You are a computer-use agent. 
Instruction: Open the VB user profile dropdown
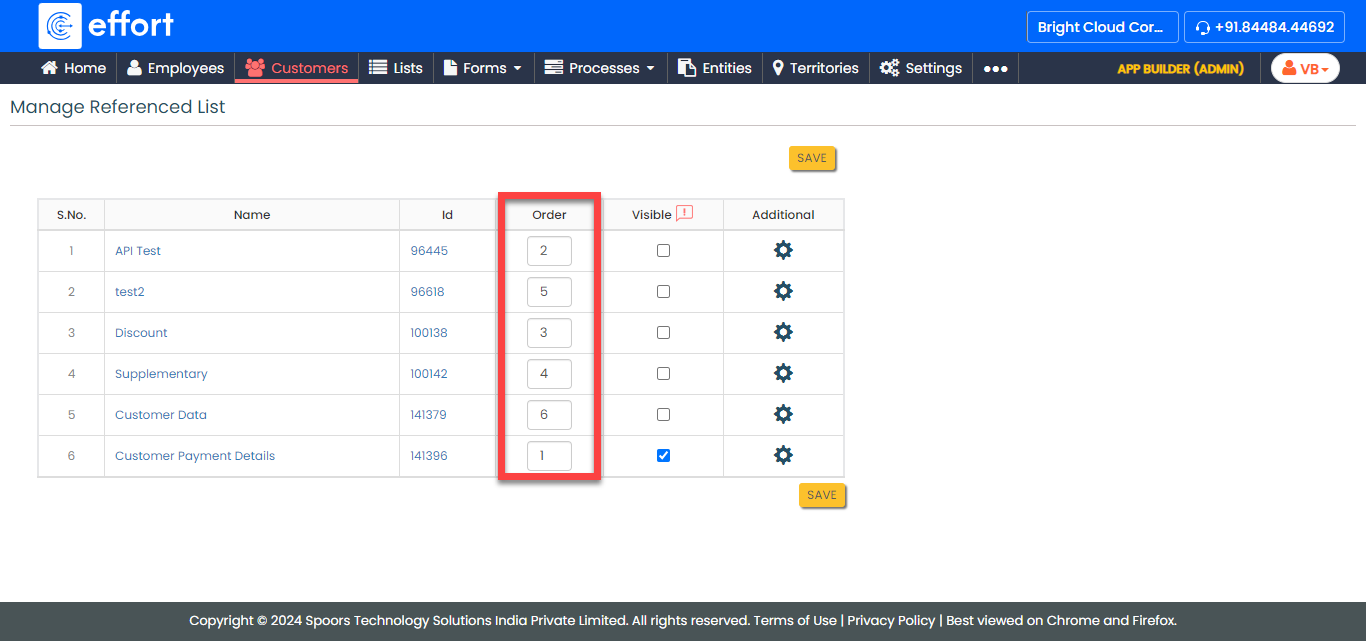[1305, 68]
